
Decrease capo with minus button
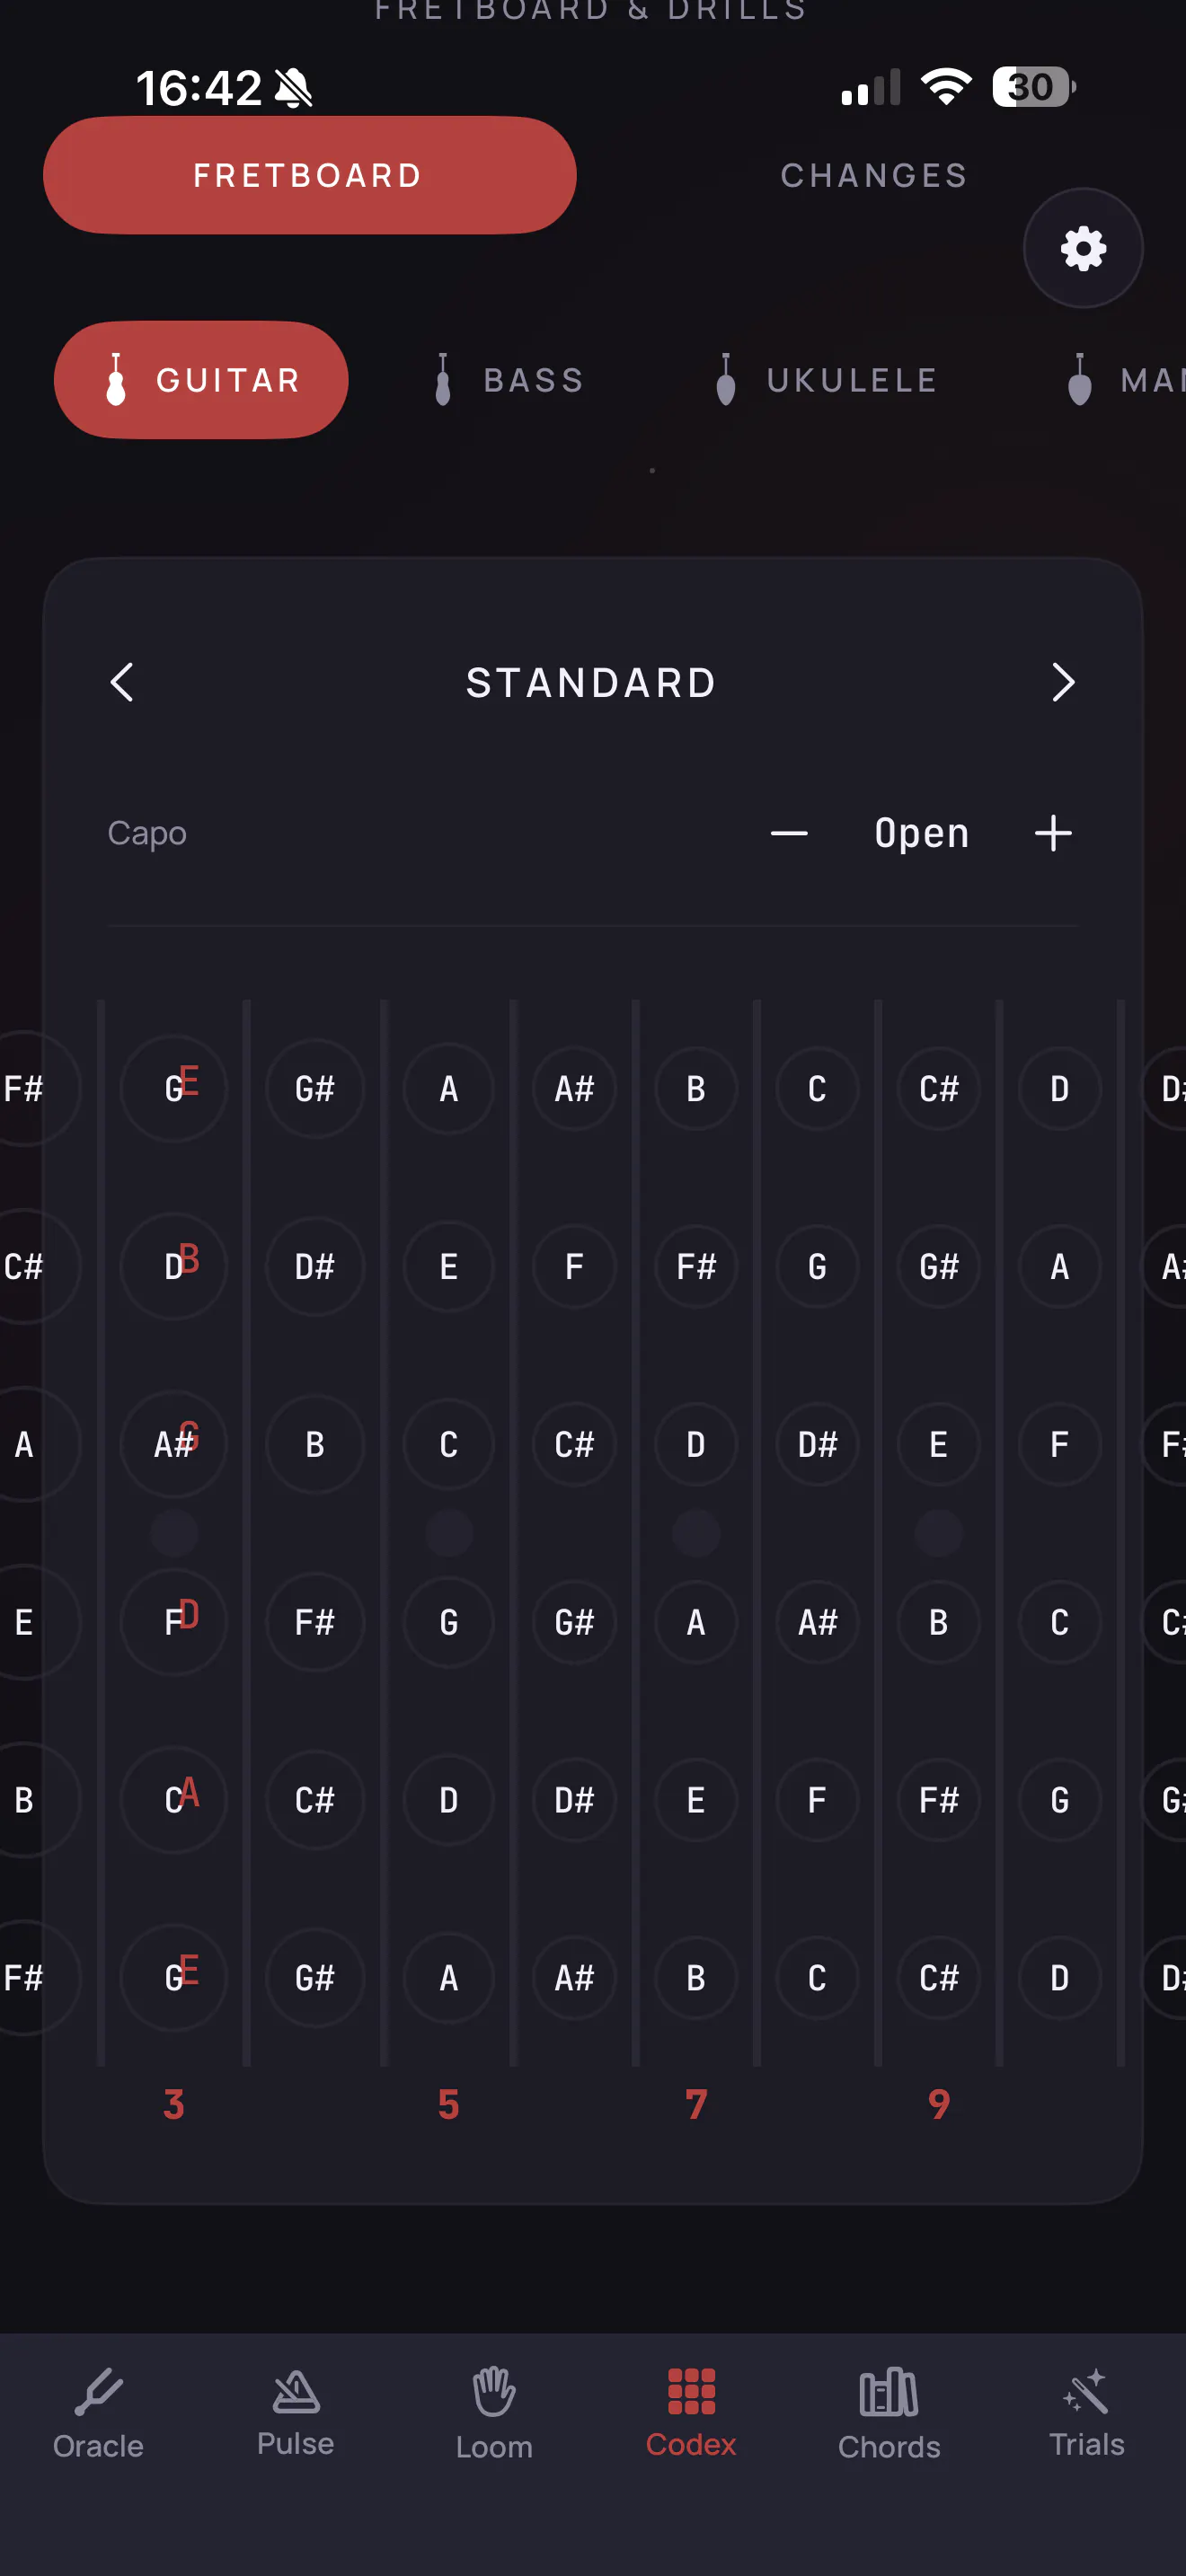click(789, 833)
